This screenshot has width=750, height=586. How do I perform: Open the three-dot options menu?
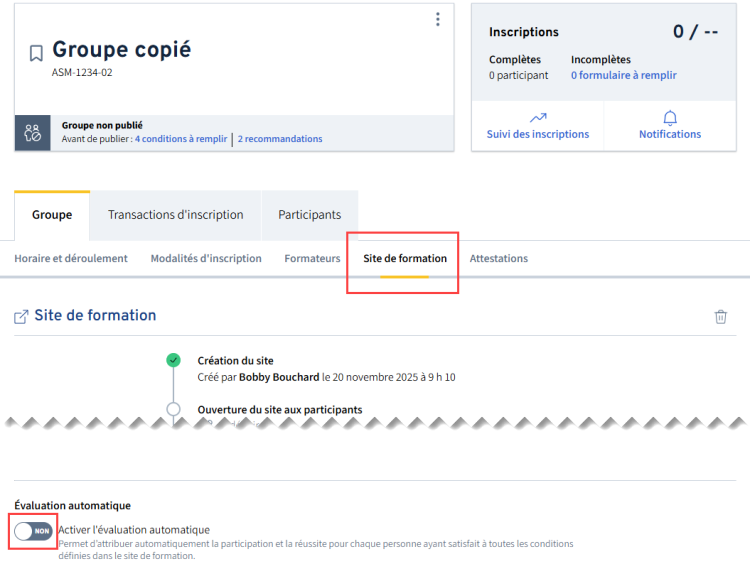437,19
